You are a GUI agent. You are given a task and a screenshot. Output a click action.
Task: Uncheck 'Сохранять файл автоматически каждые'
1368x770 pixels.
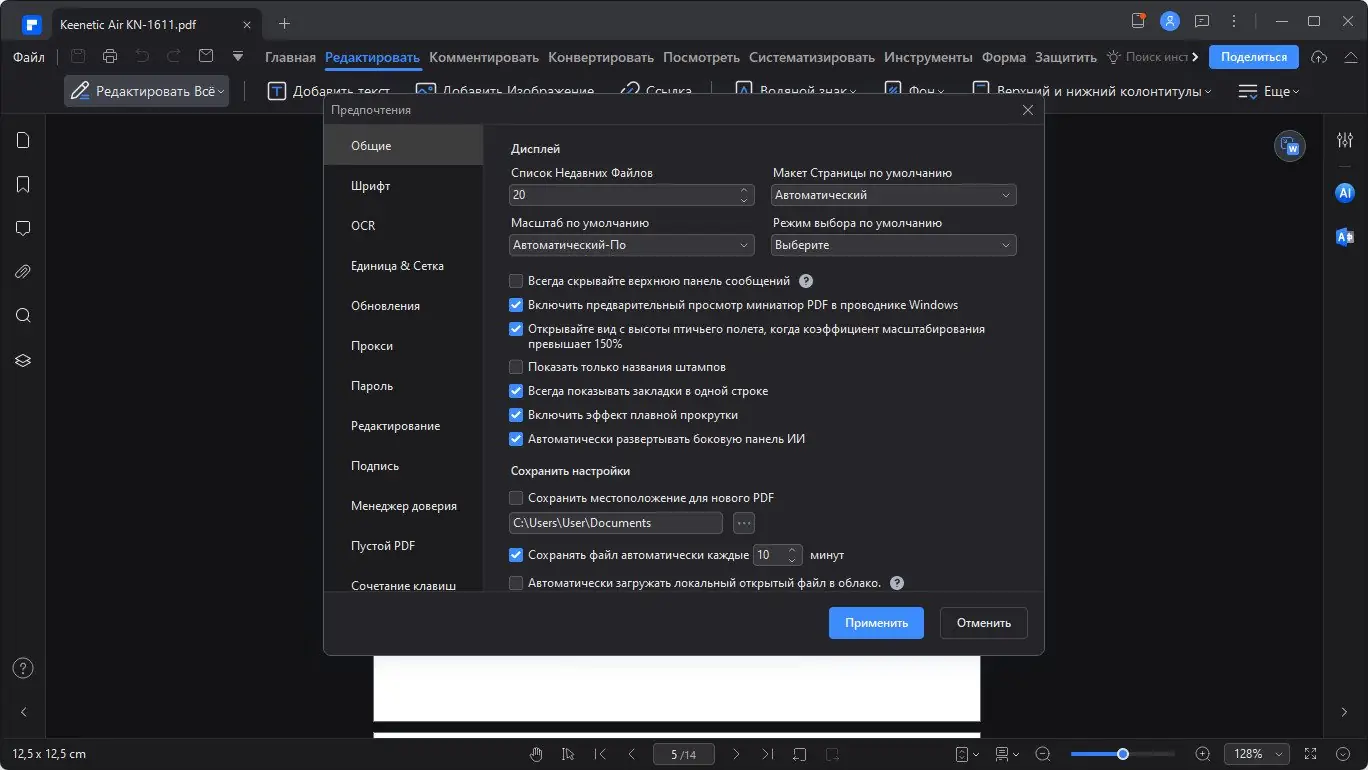click(516, 555)
